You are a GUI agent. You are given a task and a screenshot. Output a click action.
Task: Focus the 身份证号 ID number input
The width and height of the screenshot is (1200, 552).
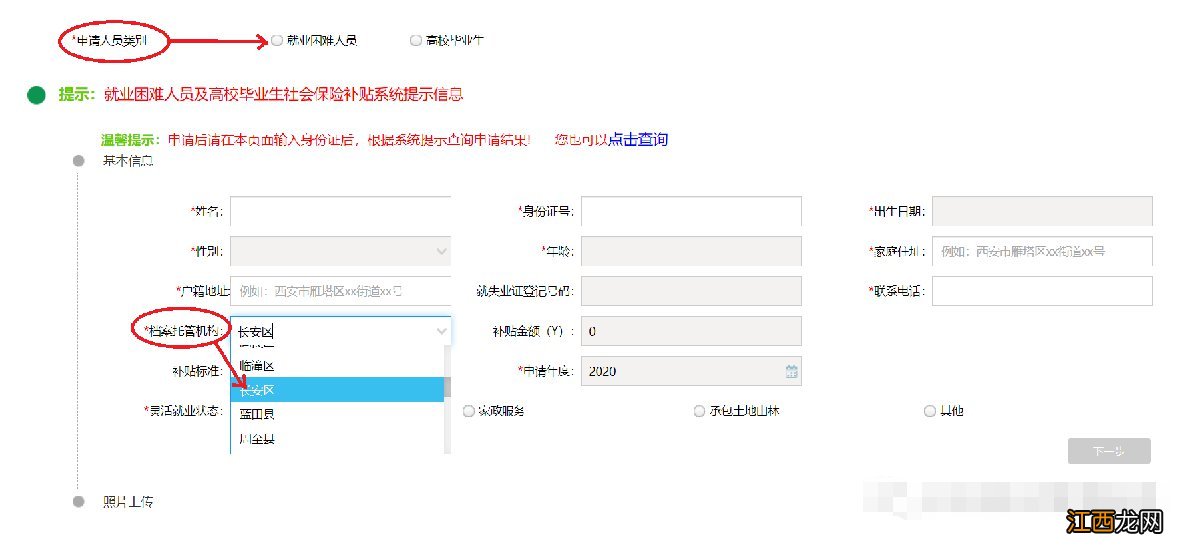pos(691,211)
